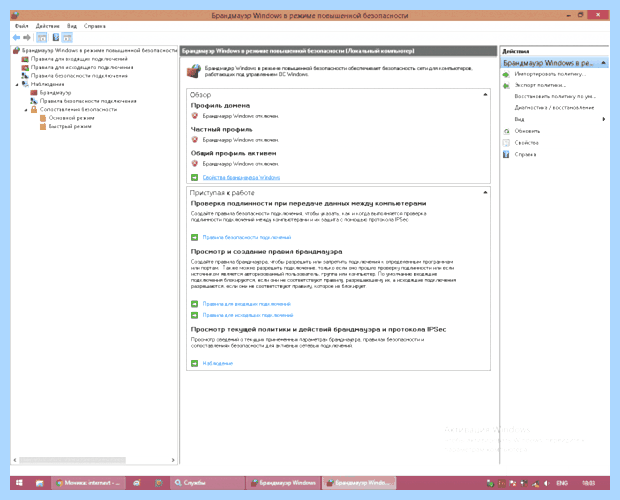The width and height of the screenshot is (620, 500).
Task: Open the Справка menu in menu bar
Action: [x=95, y=26]
